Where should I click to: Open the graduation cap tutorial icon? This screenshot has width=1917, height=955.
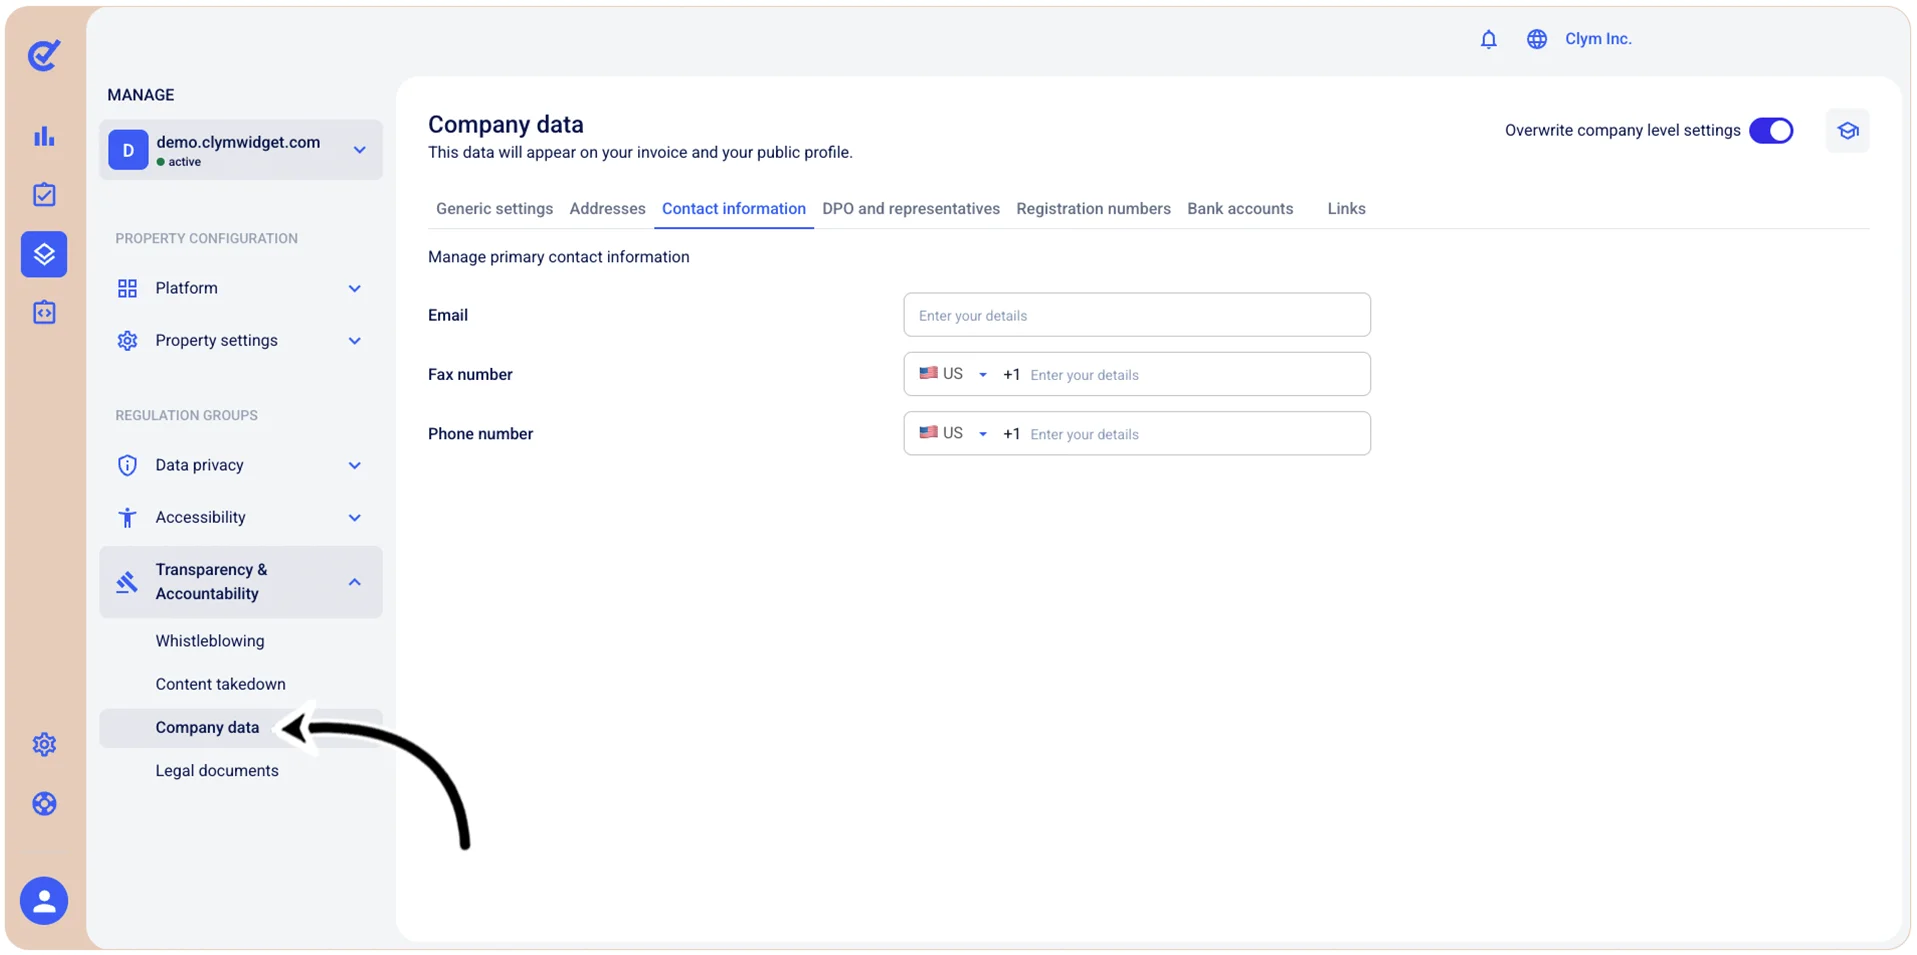pos(1847,131)
